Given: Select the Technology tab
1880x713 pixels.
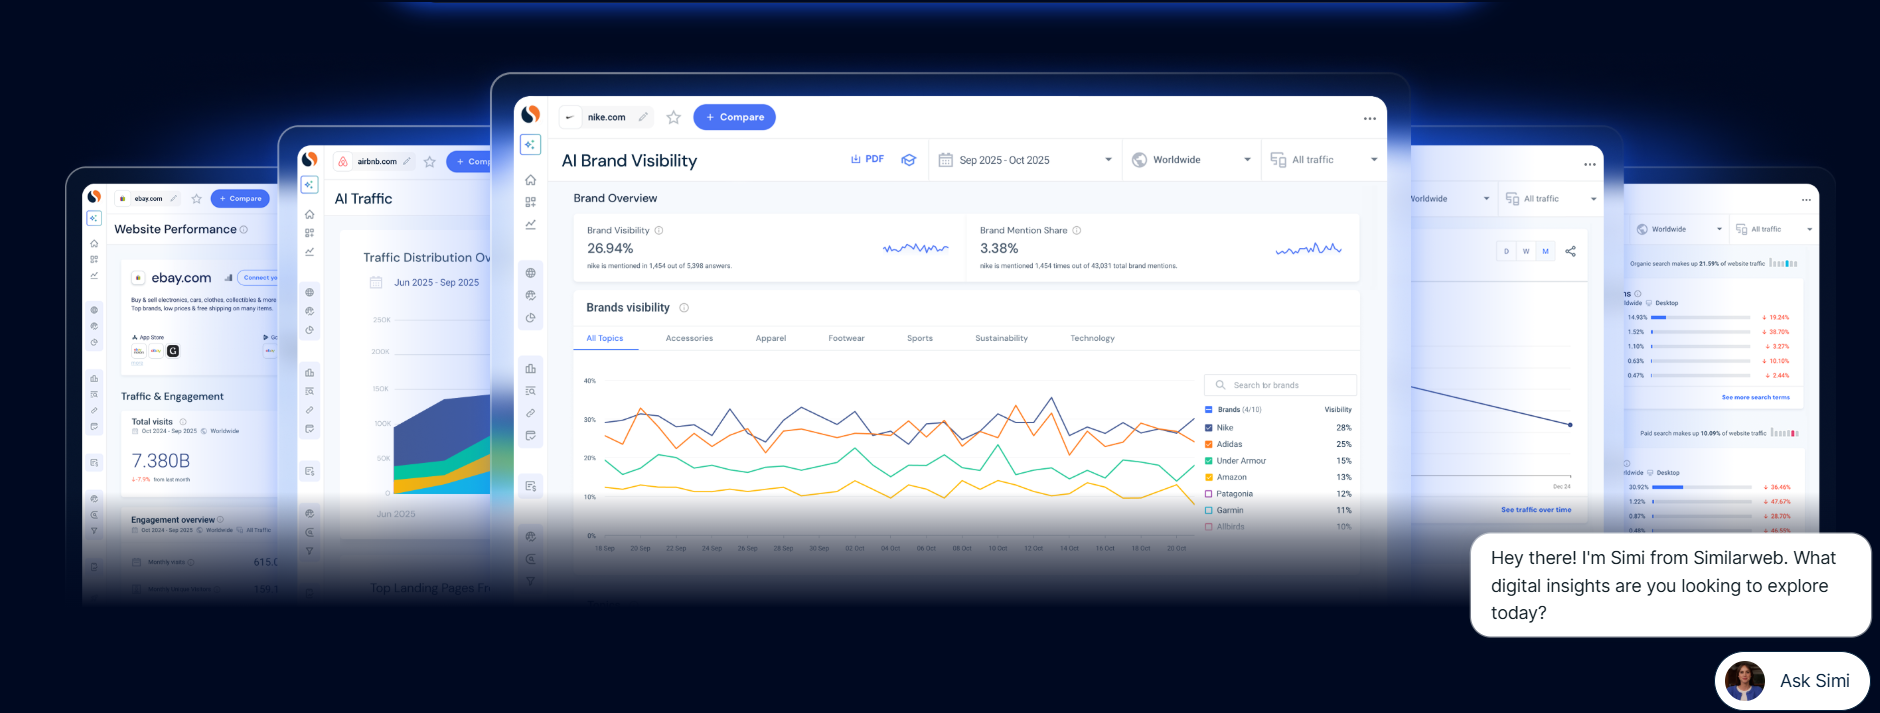Looking at the screenshot, I should point(1092,339).
